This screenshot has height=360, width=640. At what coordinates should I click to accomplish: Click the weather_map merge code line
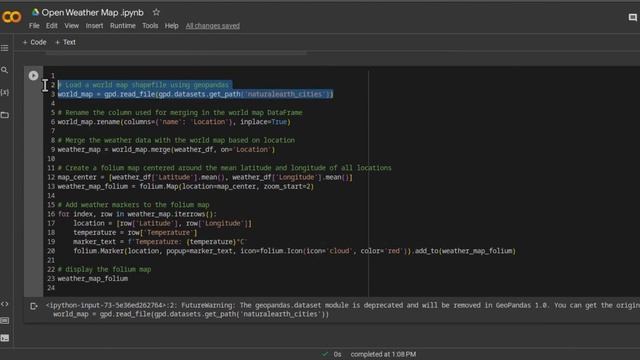[166, 150]
